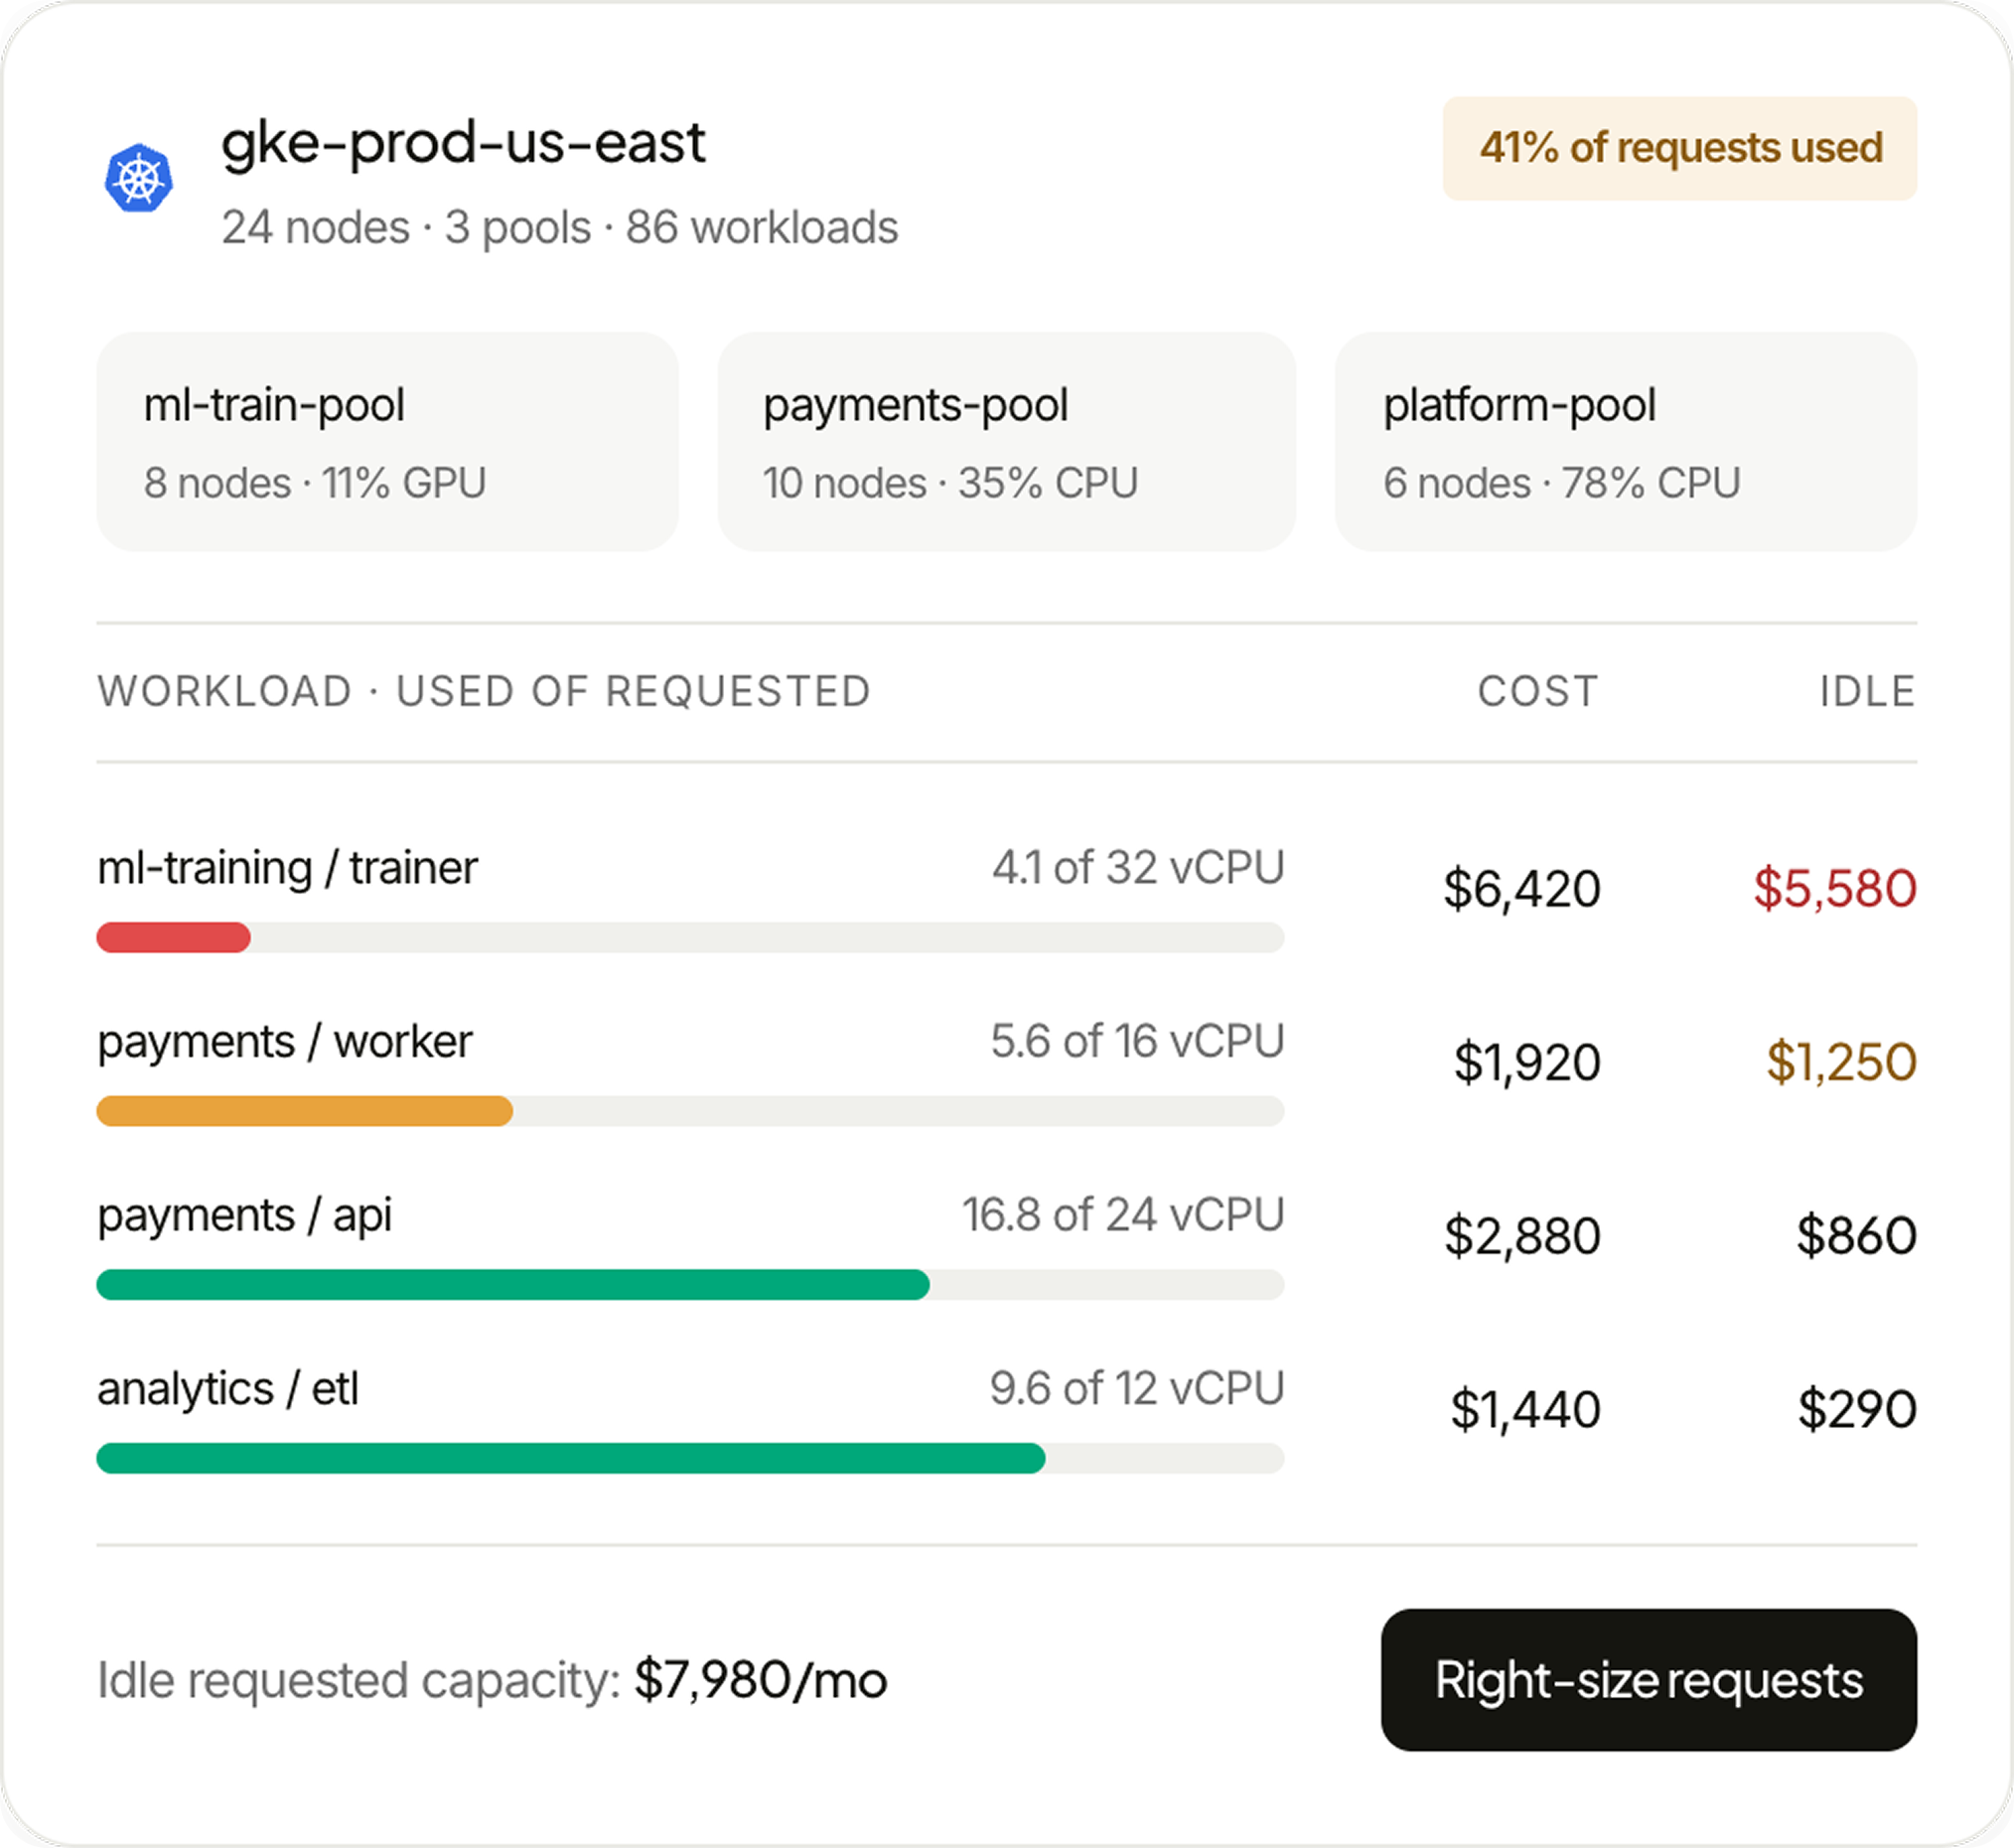
Task: Click the green payments / api usage bar
Action: 513,1285
